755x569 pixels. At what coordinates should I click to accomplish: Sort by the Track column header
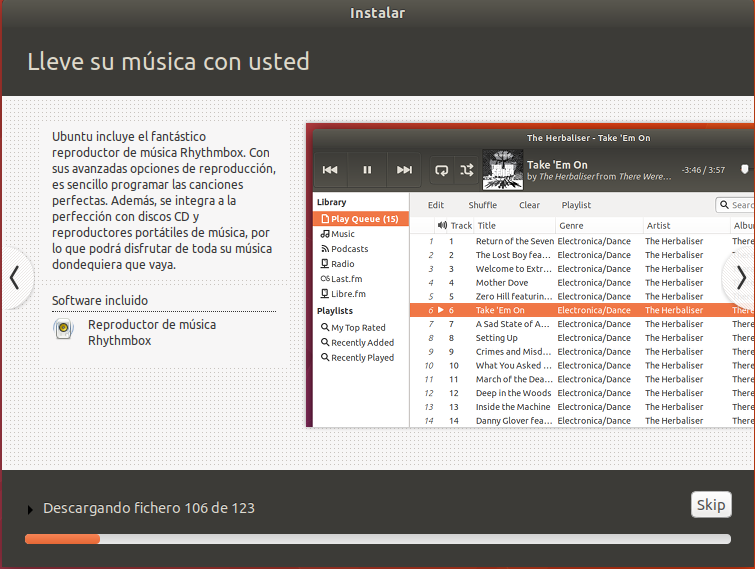point(461,225)
